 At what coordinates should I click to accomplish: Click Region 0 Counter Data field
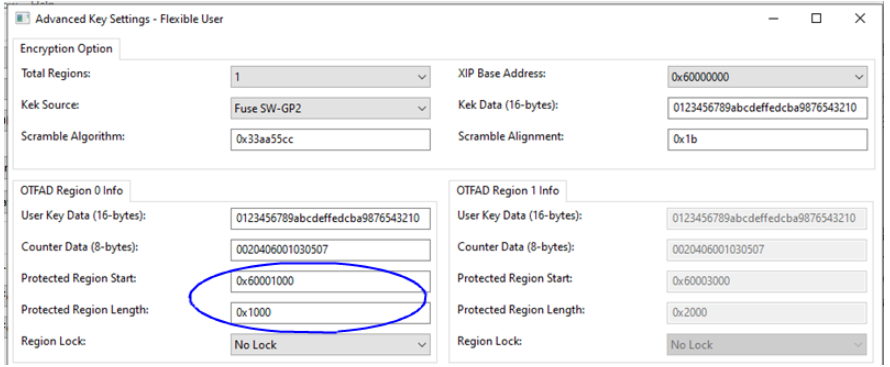pos(330,250)
